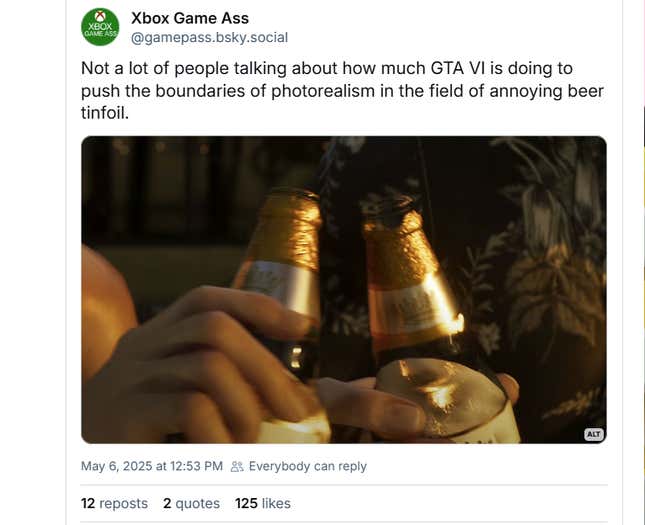
Task: Click the @gamepass.bsky.social handle
Action: (209, 38)
